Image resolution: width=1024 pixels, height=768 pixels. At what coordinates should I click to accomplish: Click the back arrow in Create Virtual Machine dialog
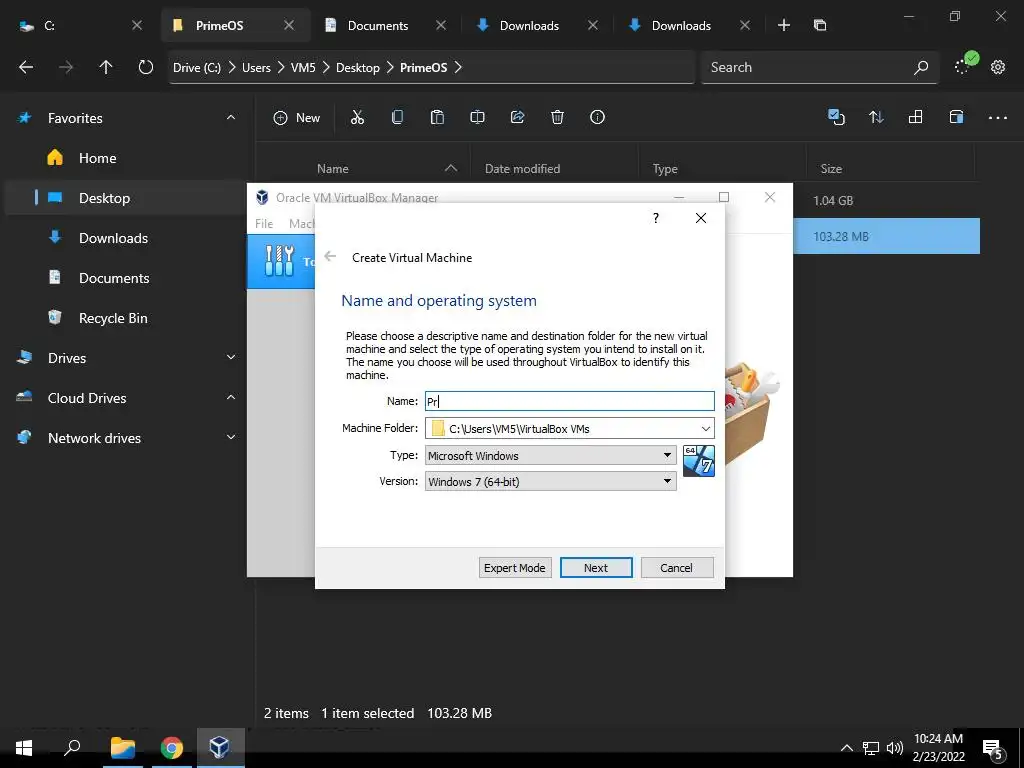330,257
